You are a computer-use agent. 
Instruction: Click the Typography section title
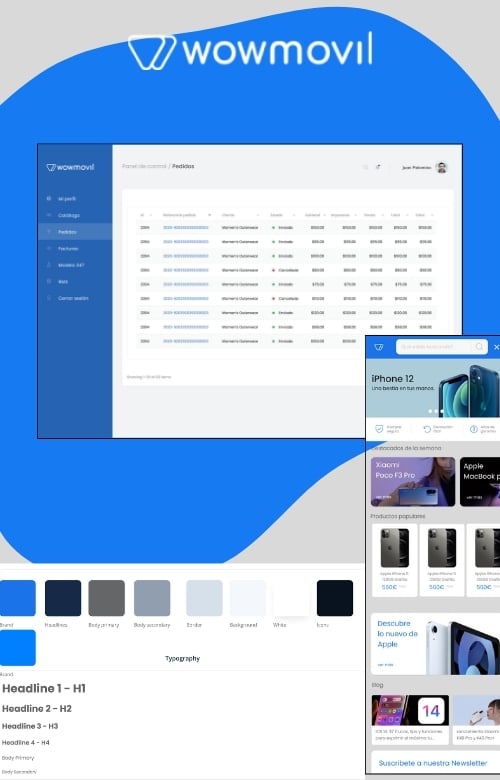click(183, 658)
